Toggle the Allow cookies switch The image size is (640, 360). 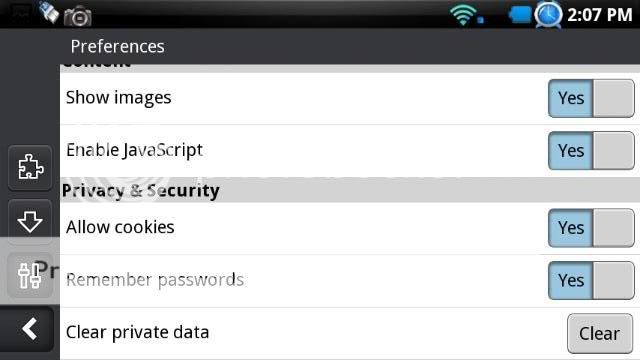coord(591,228)
